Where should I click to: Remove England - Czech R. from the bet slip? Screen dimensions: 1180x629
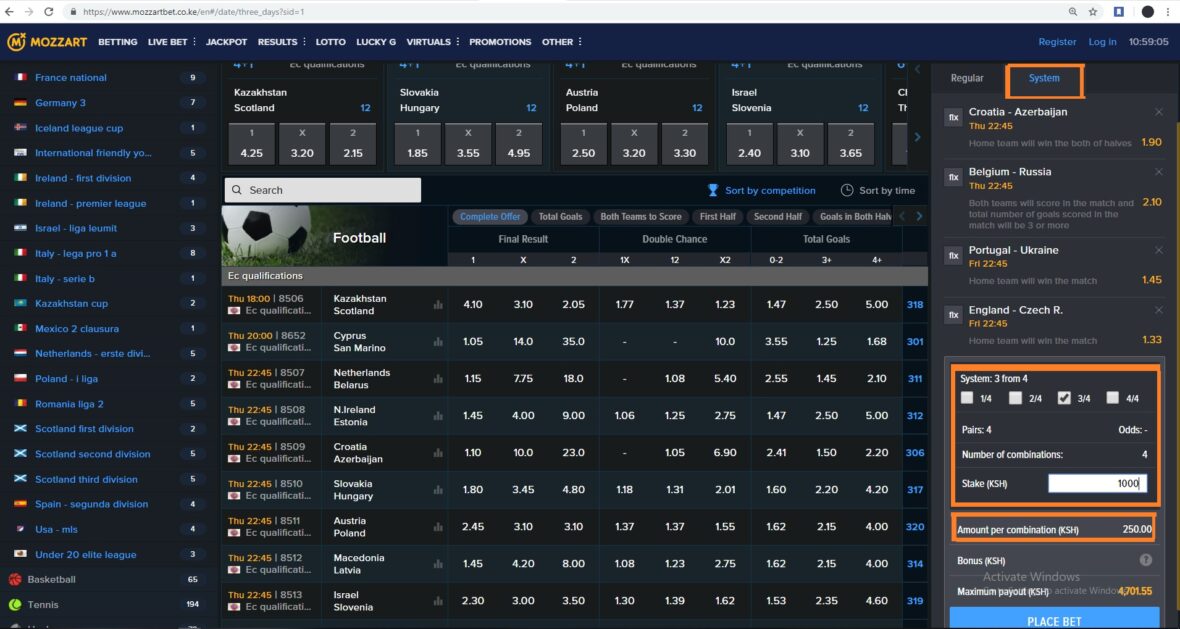pos(1159,310)
